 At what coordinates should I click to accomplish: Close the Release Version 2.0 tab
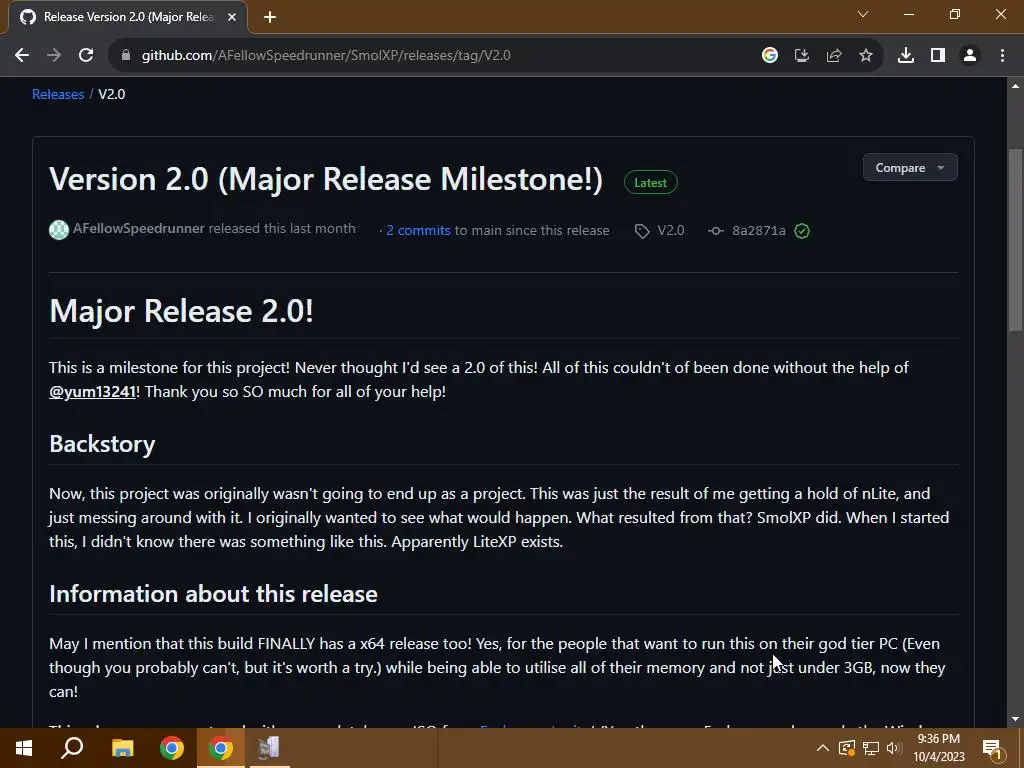coord(232,17)
